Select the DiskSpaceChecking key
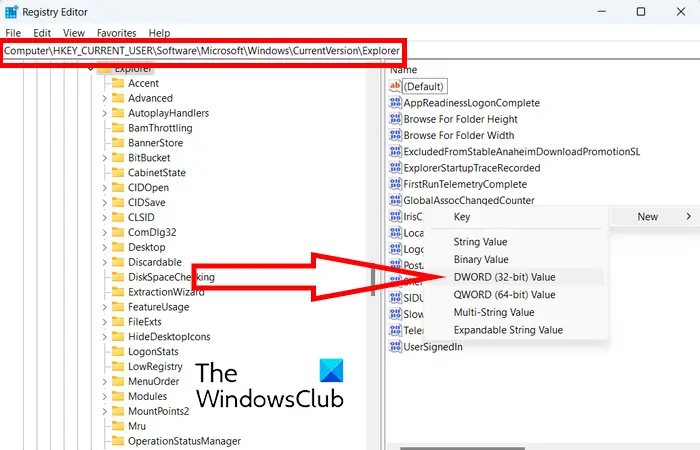Viewport: 700px width, 450px height. tap(171, 277)
